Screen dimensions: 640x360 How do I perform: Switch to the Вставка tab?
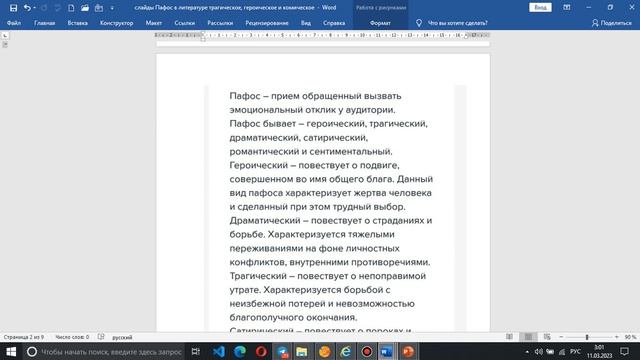coord(78,23)
